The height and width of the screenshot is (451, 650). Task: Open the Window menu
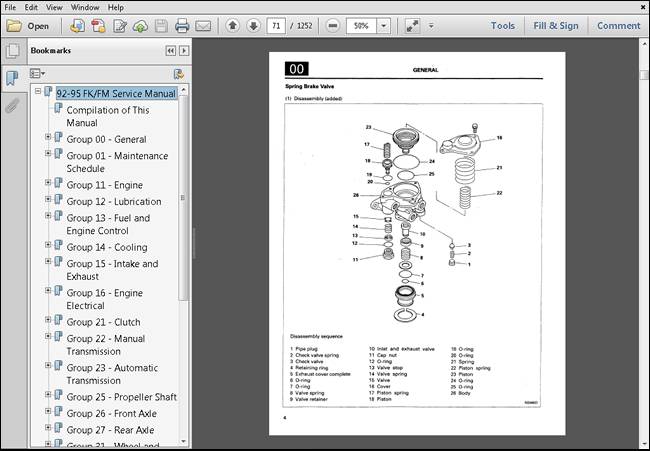tap(85, 7)
